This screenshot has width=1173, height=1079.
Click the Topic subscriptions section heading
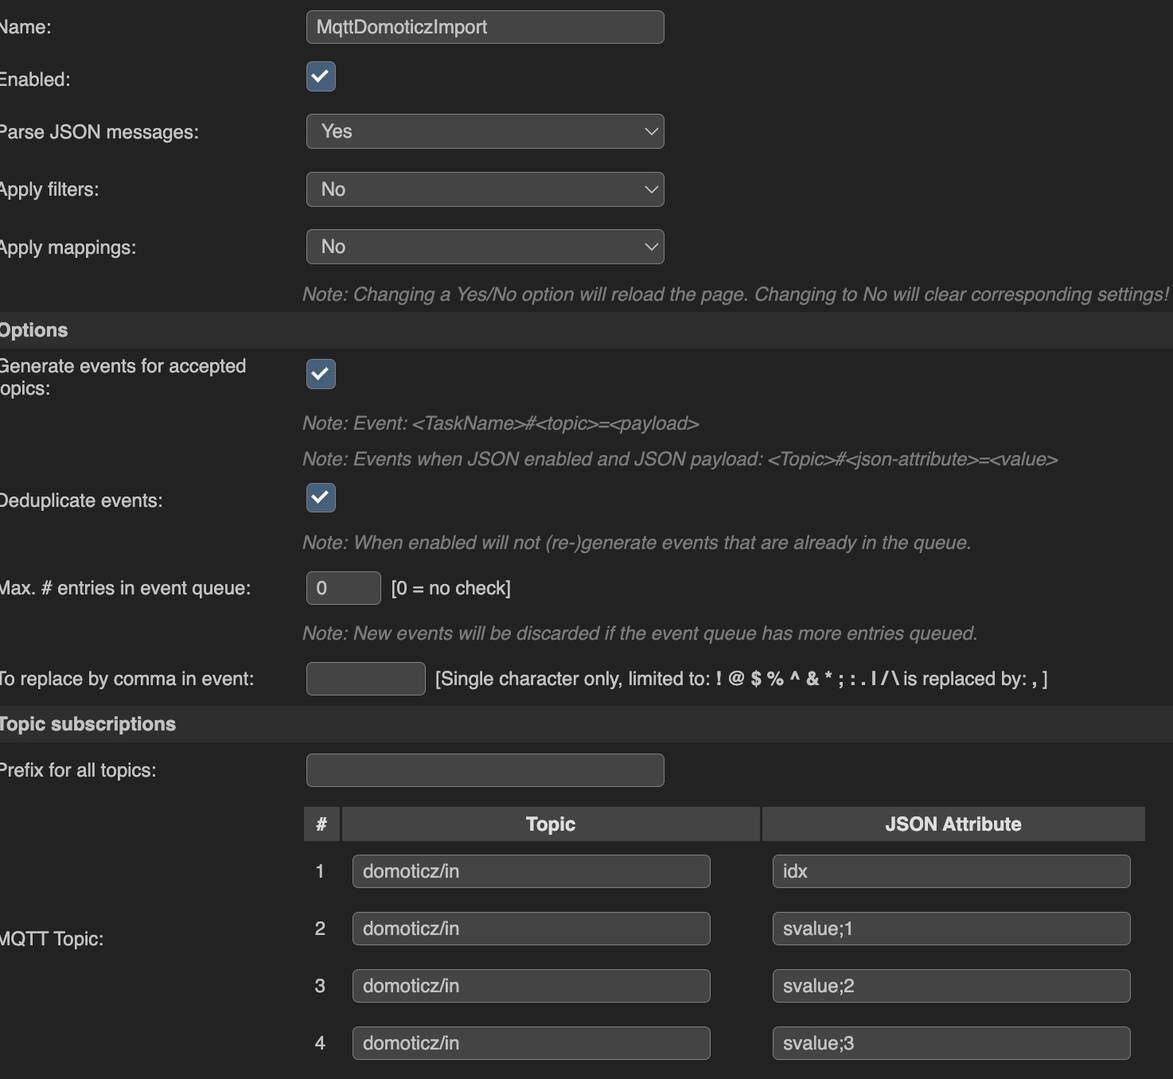tap(87, 724)
